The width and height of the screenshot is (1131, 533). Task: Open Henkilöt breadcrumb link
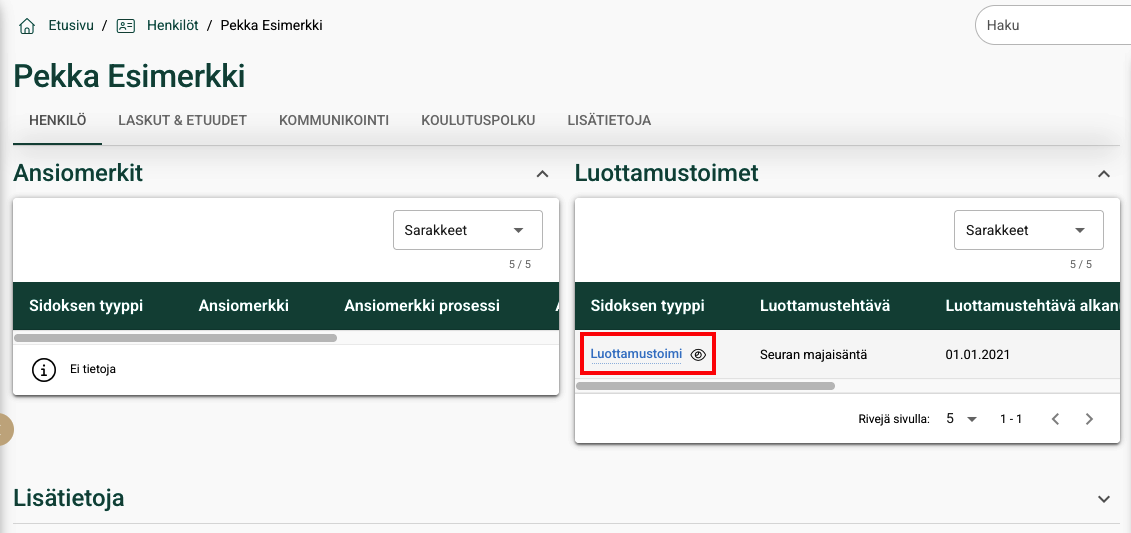coord(172,26)
